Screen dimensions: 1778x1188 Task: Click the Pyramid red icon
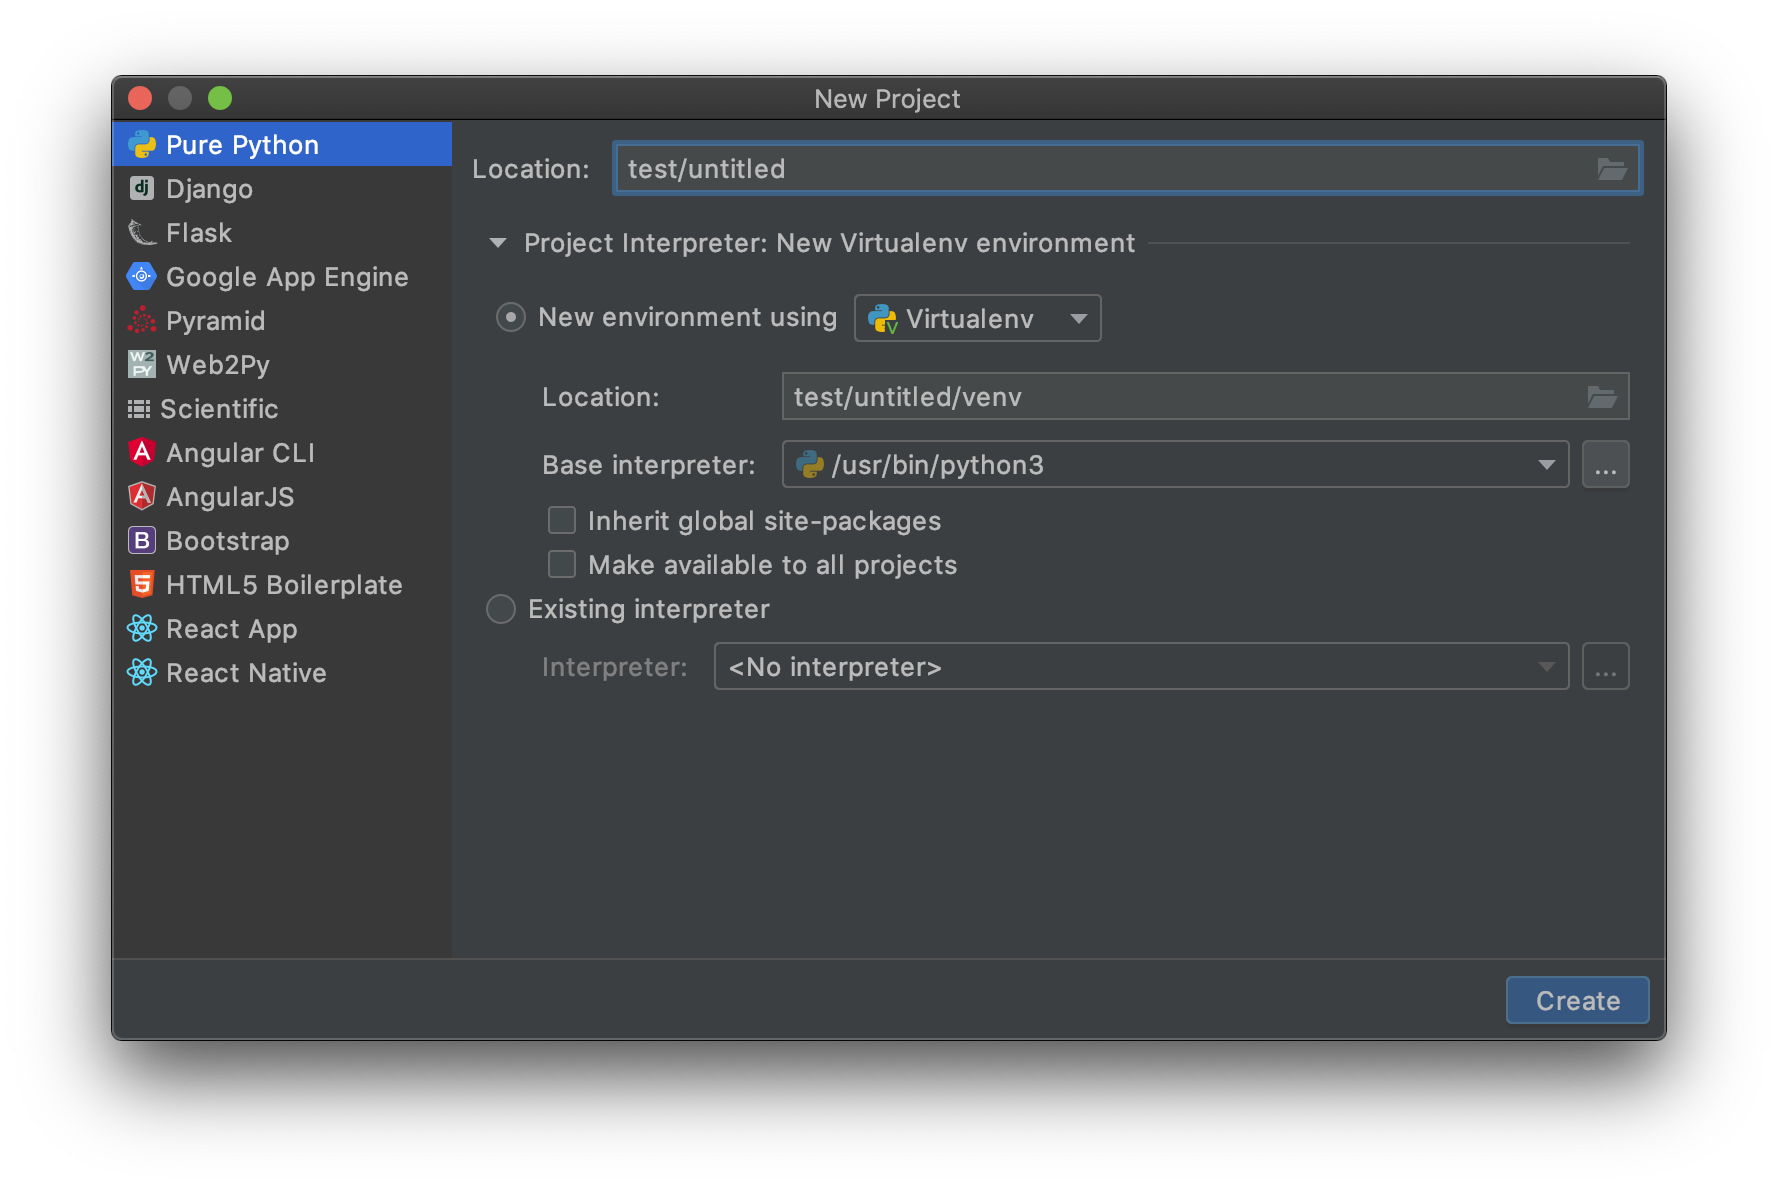(x=142, y=320)
